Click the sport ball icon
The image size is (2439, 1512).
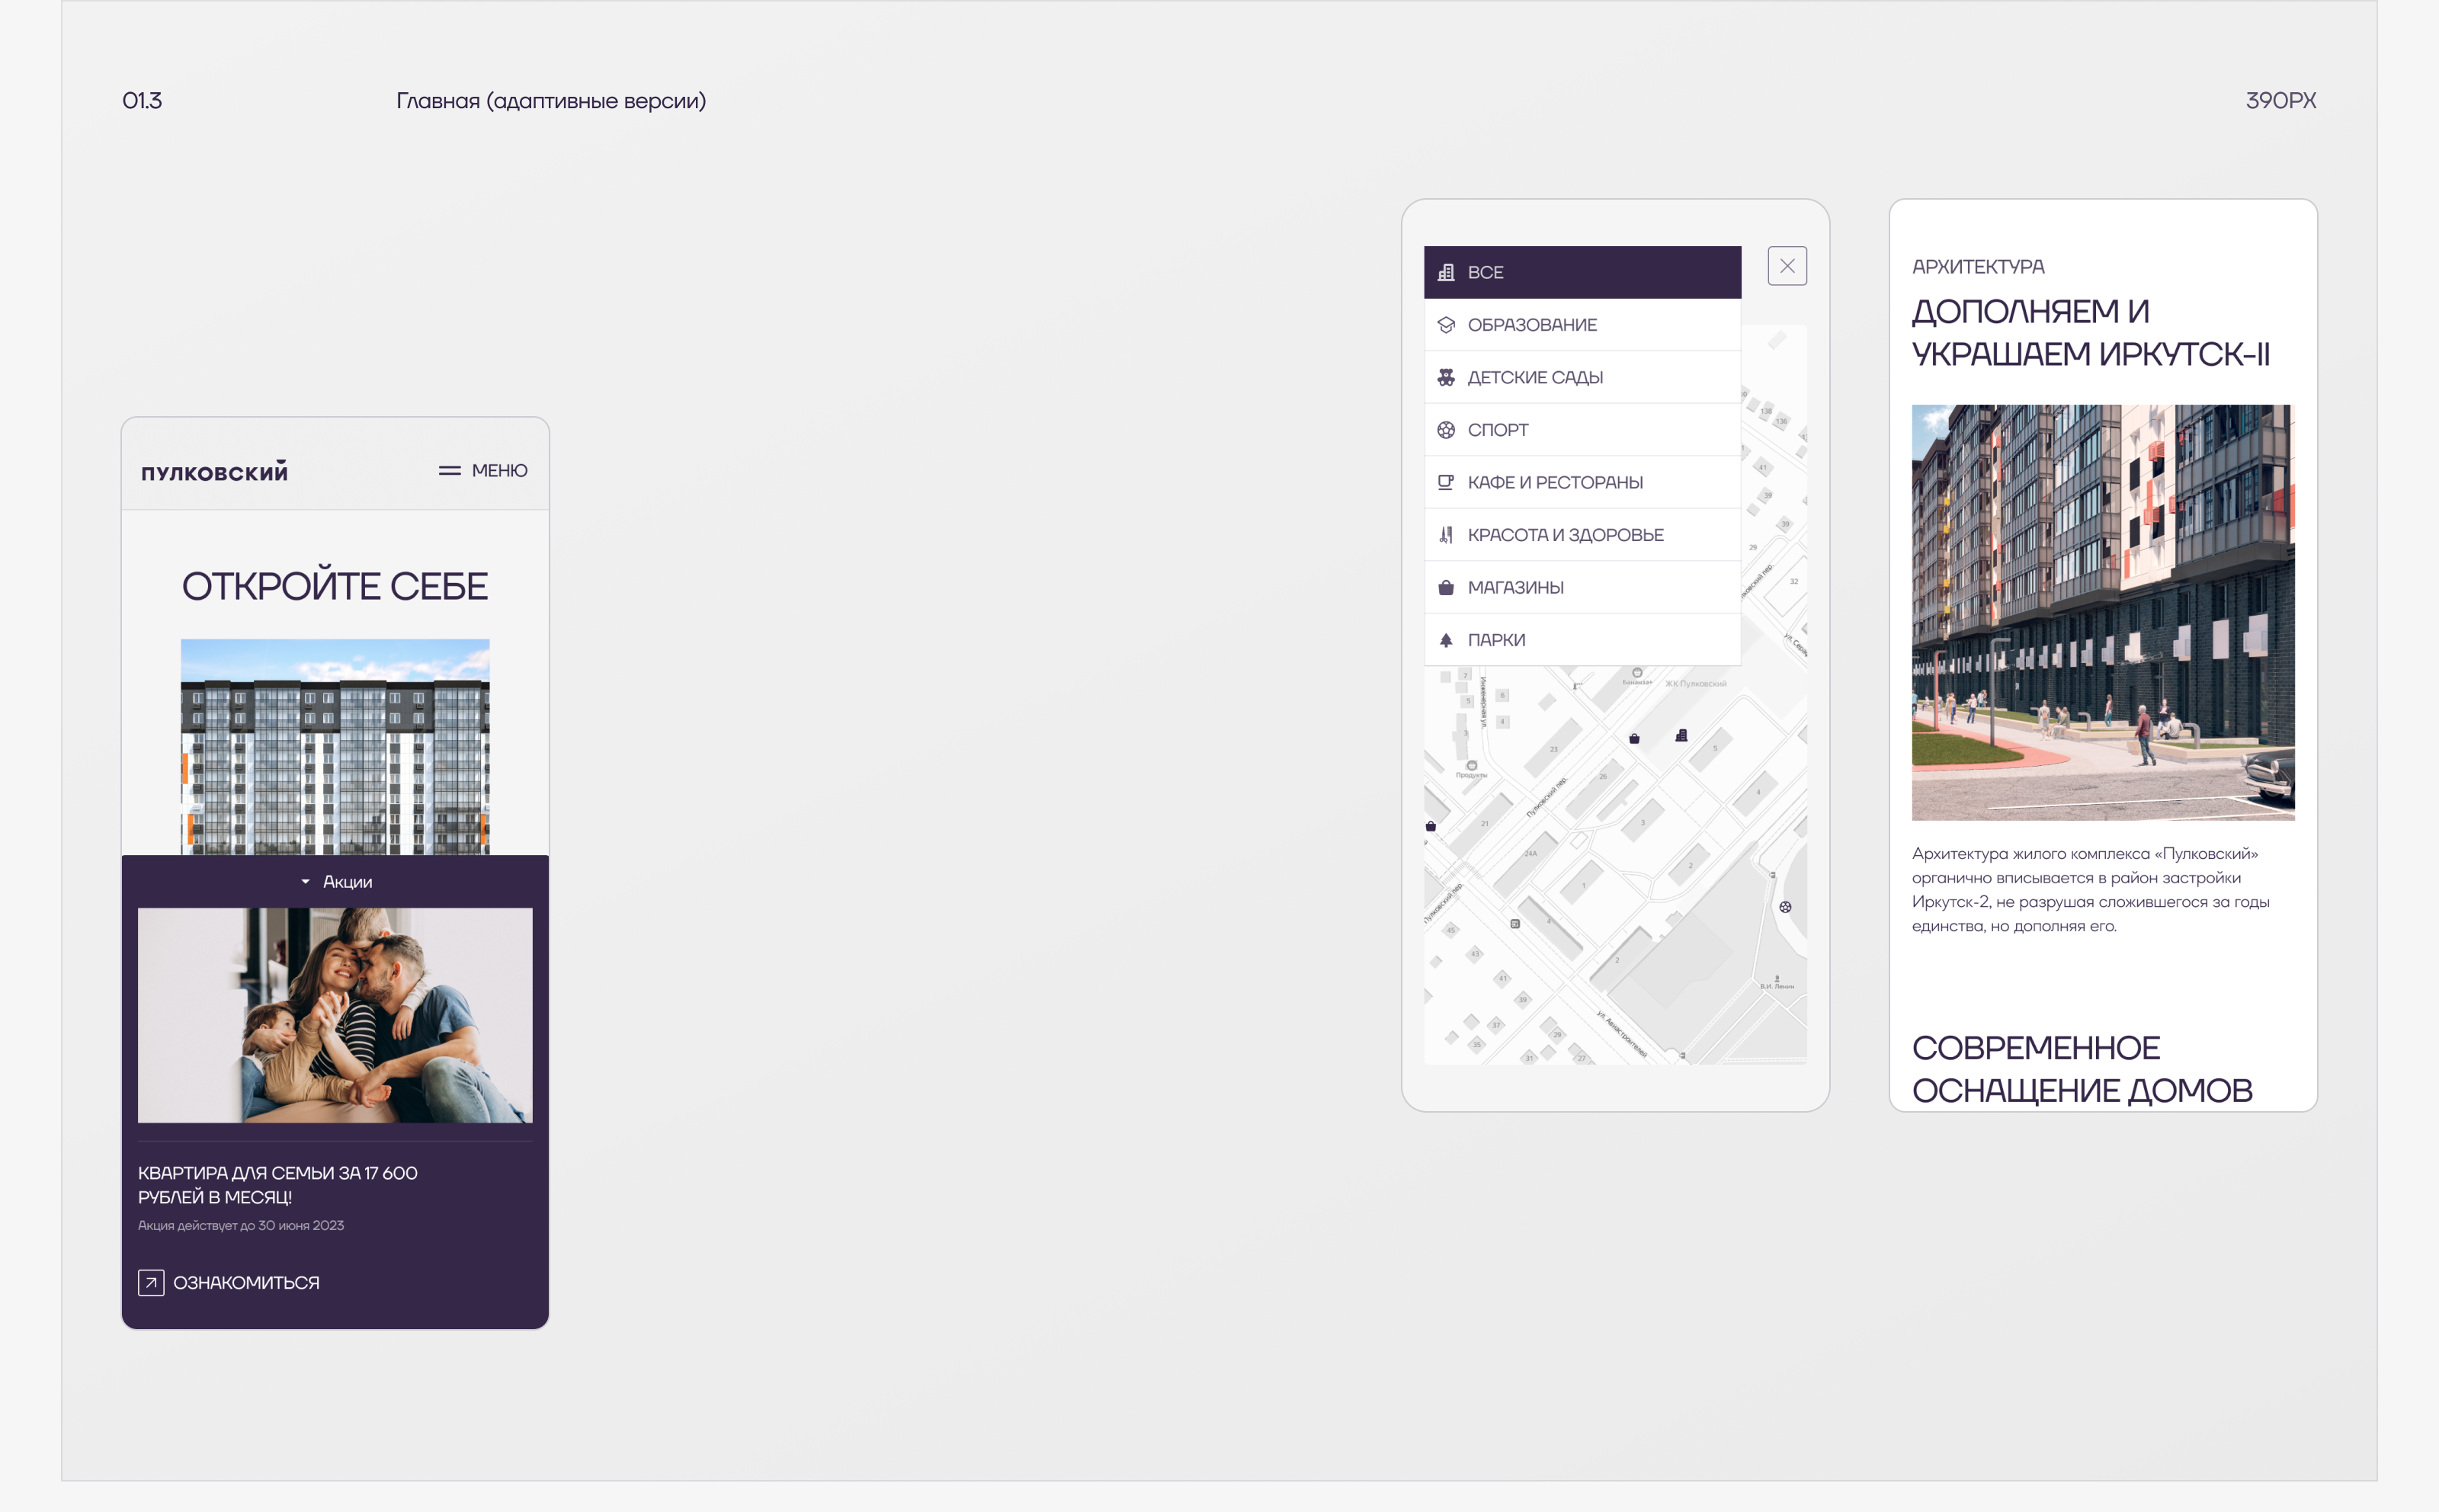coord(1445,430)
